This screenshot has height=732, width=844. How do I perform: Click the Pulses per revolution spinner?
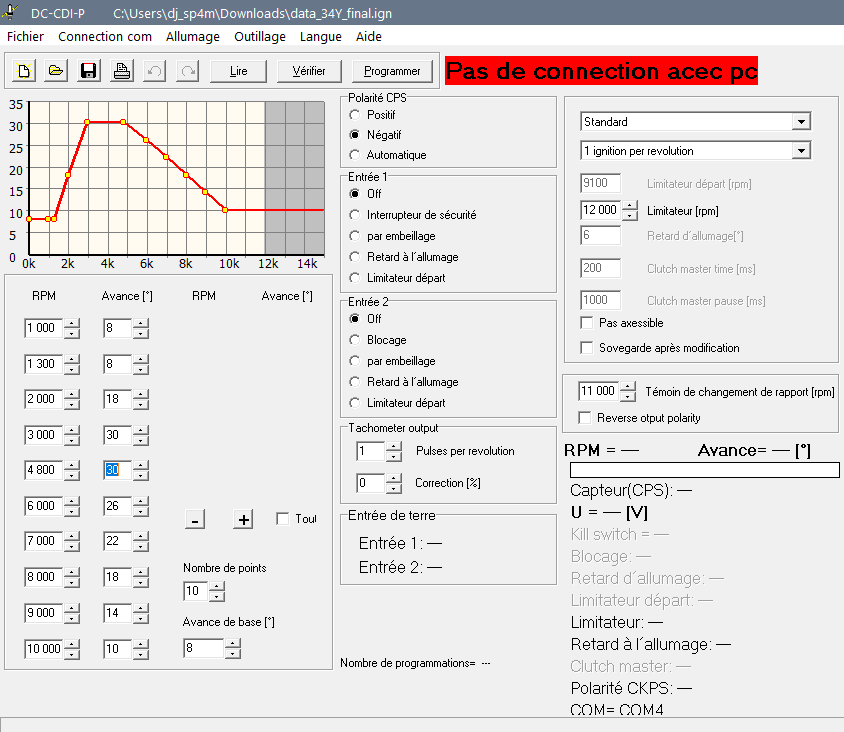click(x=394, y=451)
